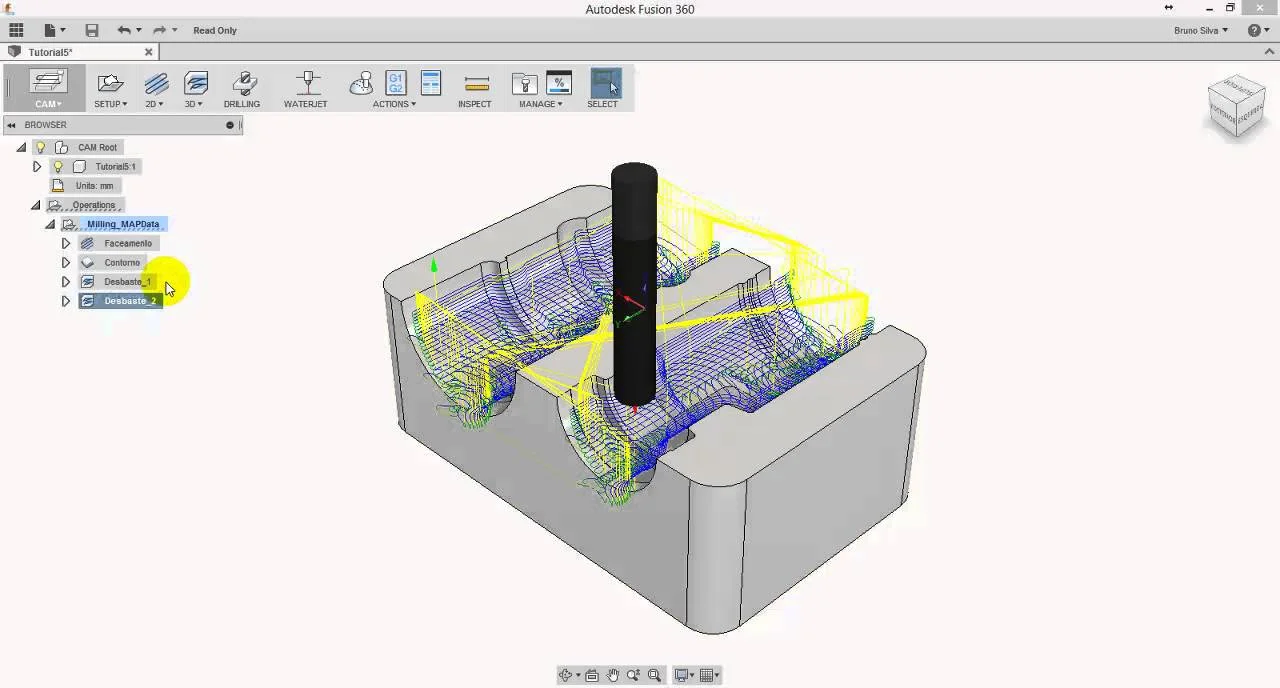Select the Waterjet cutting tool
1280x688 pixels.
click(x=306, y=84)
